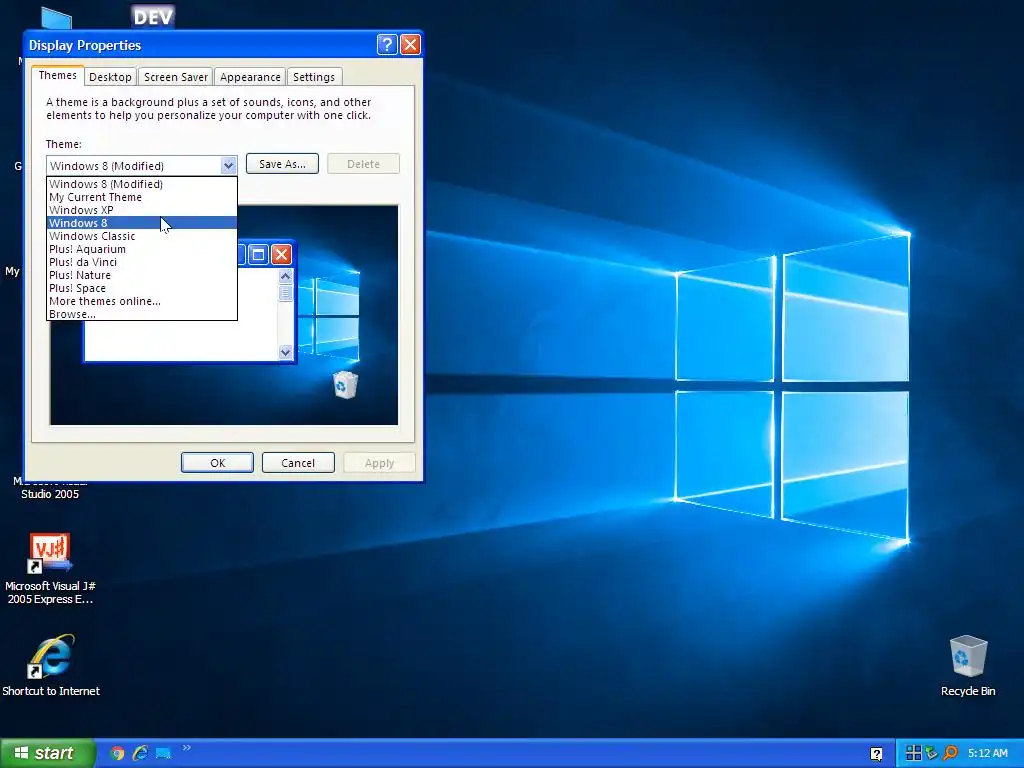Select the highlighted Windows 8 theme
1024x768 pixels.
coord(142,223)
